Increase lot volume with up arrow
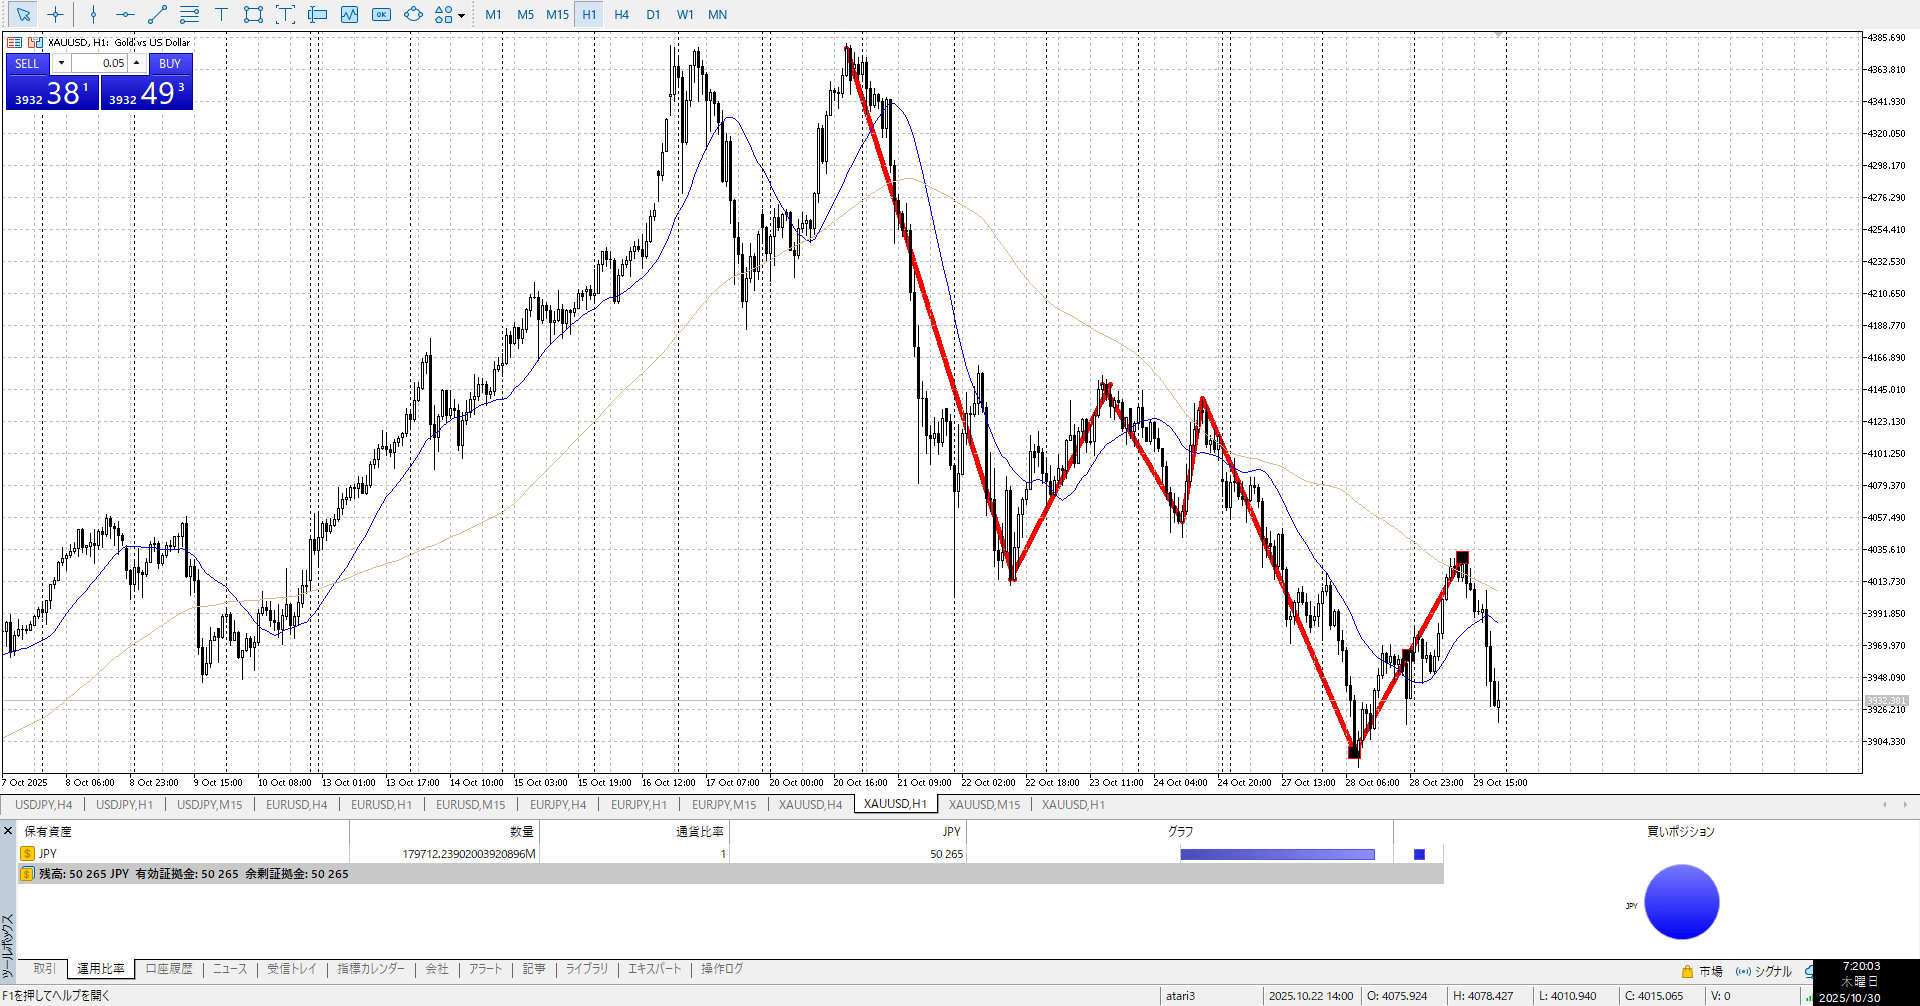Image resolution: width=1920 pixels, height=1006 pixels. coord(137,63)
